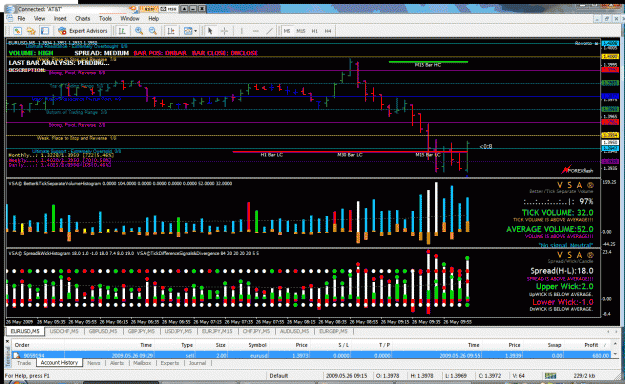Open the Alerts terminal tab
This screenshot has width=625, height=384.
[x=117, y=363]
